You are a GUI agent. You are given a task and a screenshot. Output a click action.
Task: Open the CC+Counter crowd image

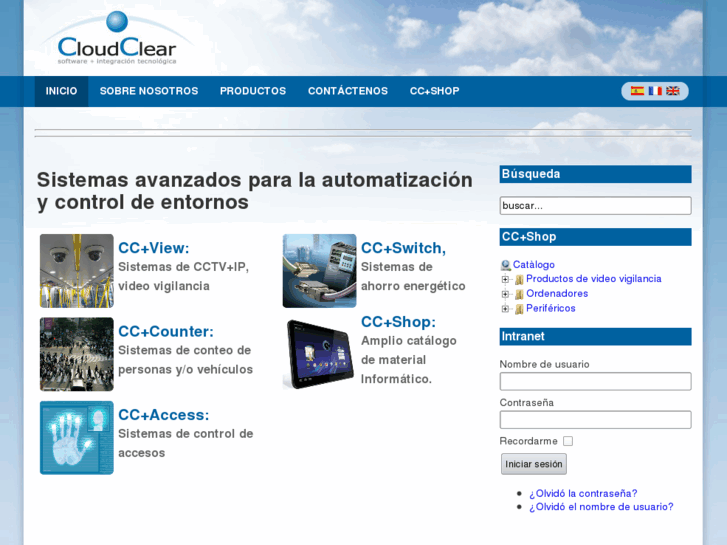[77, 354]
